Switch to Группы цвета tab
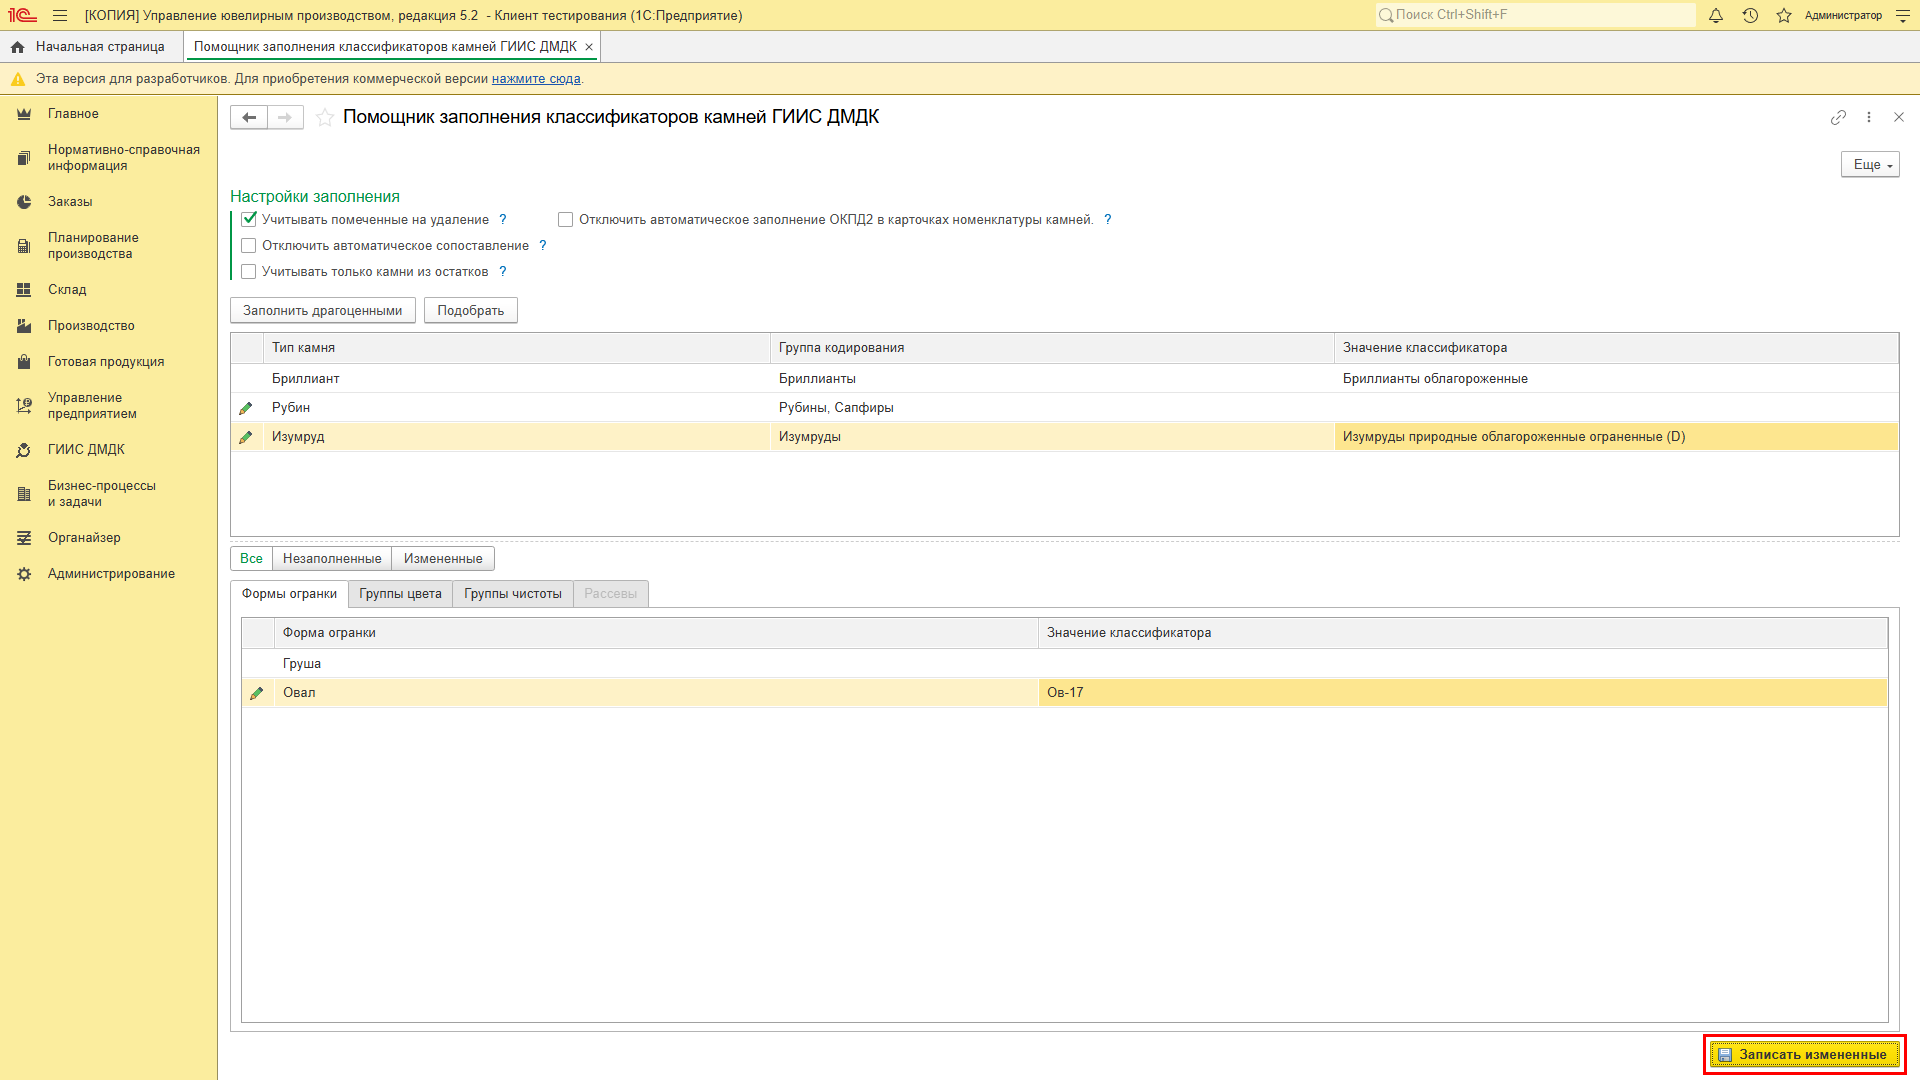 tap(400, 594)
